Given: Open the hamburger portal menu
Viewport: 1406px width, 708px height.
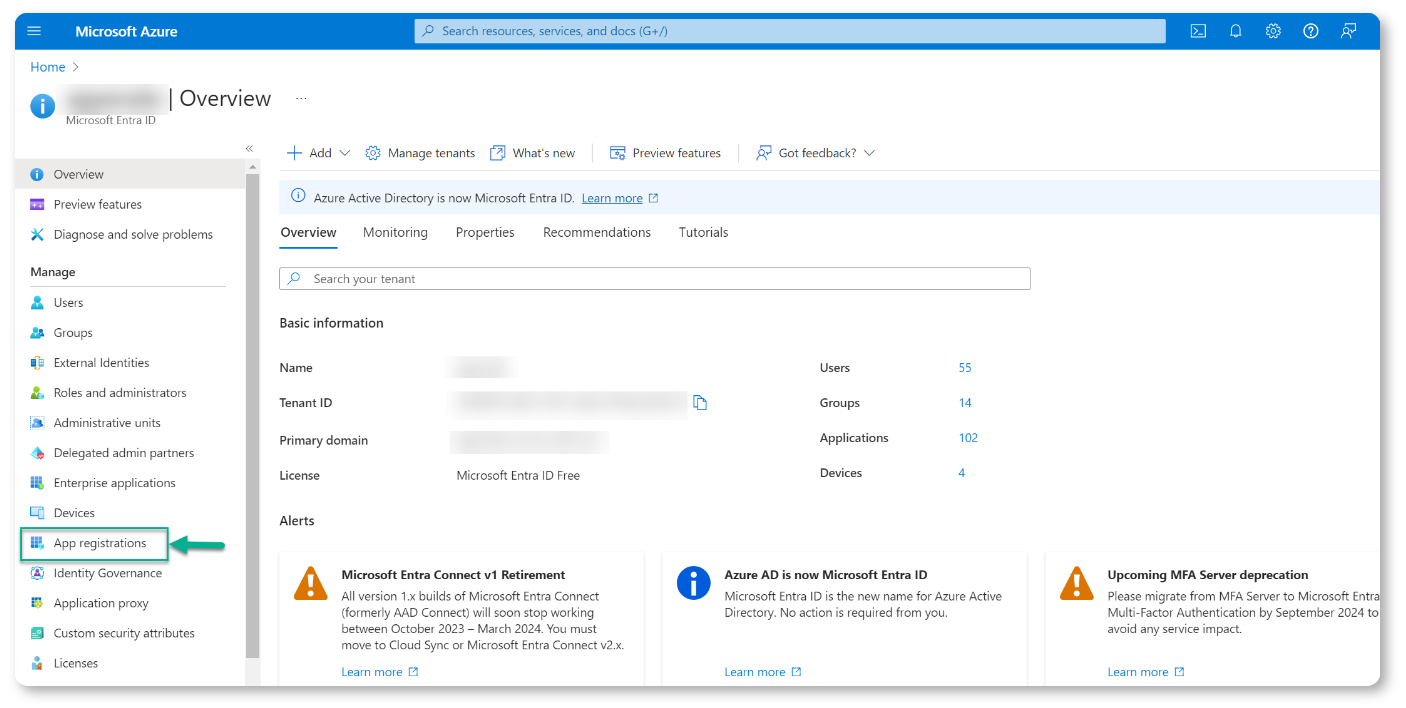Looking at the screenshot, I should pos(34,31).
